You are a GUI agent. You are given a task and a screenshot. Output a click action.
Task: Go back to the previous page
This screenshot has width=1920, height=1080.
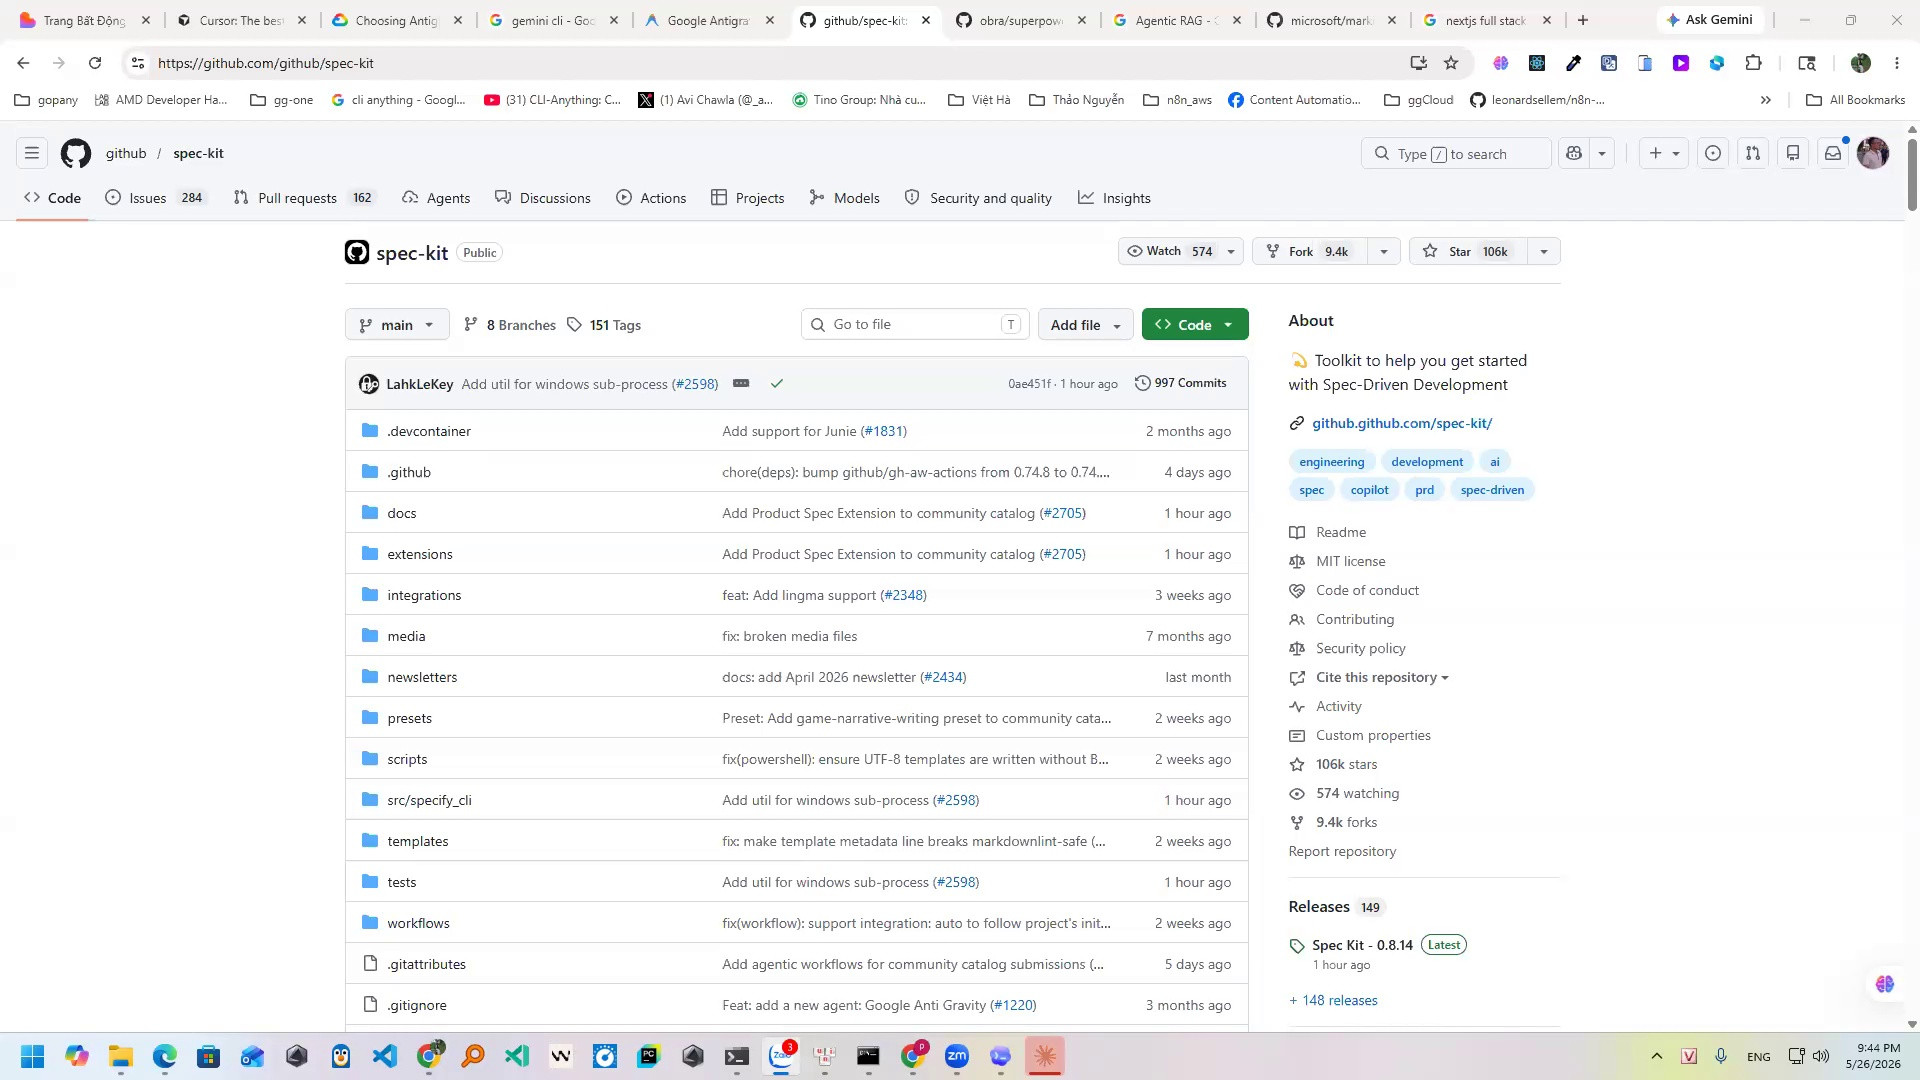pos(23,63)
